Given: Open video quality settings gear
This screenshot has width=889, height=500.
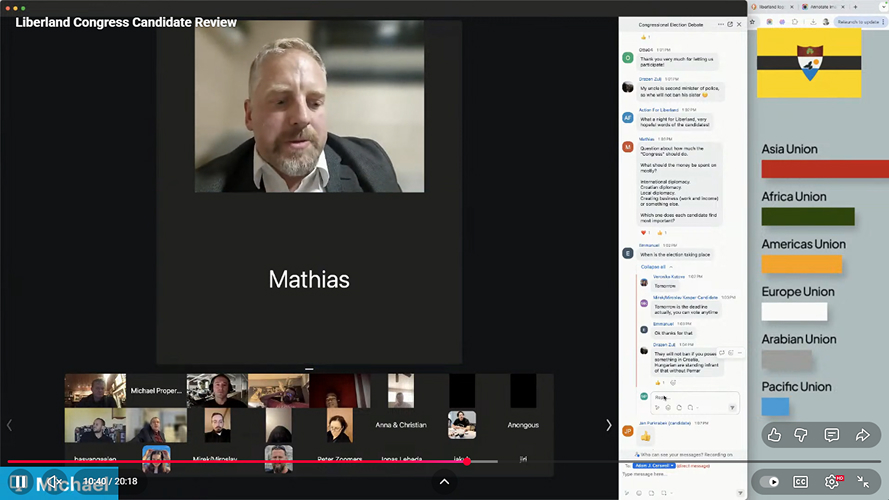Looking at the screenshot, I should tap(832, 481).
